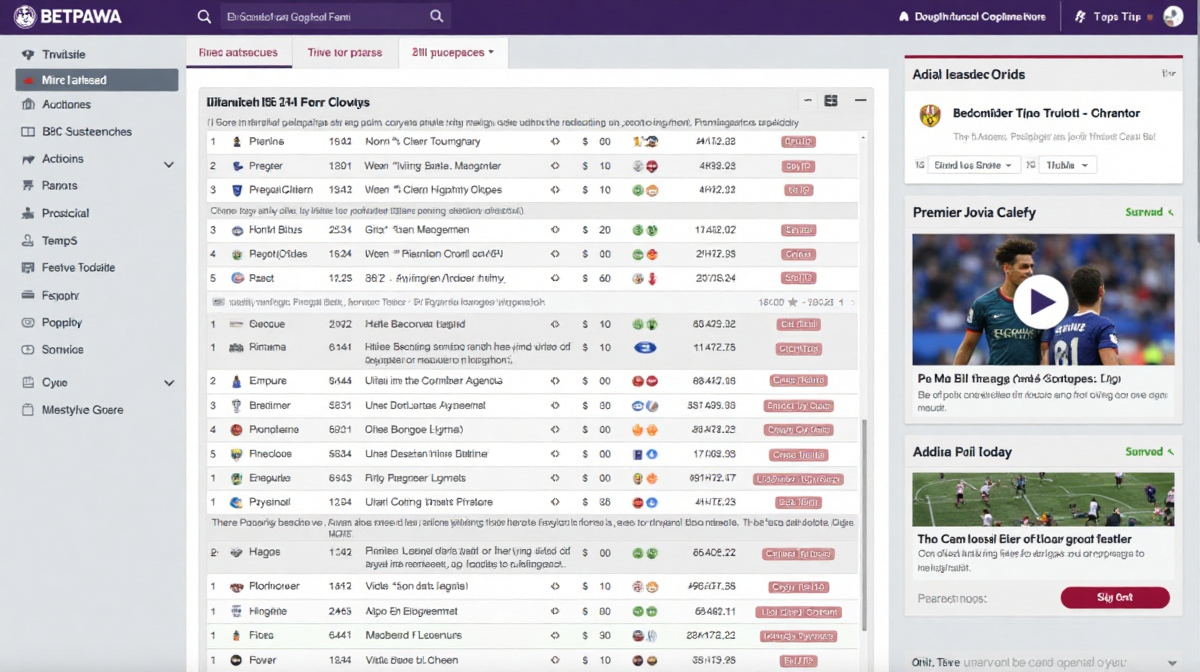
Task: Click the star icon in table subheader row
Action: click(793, 301)
